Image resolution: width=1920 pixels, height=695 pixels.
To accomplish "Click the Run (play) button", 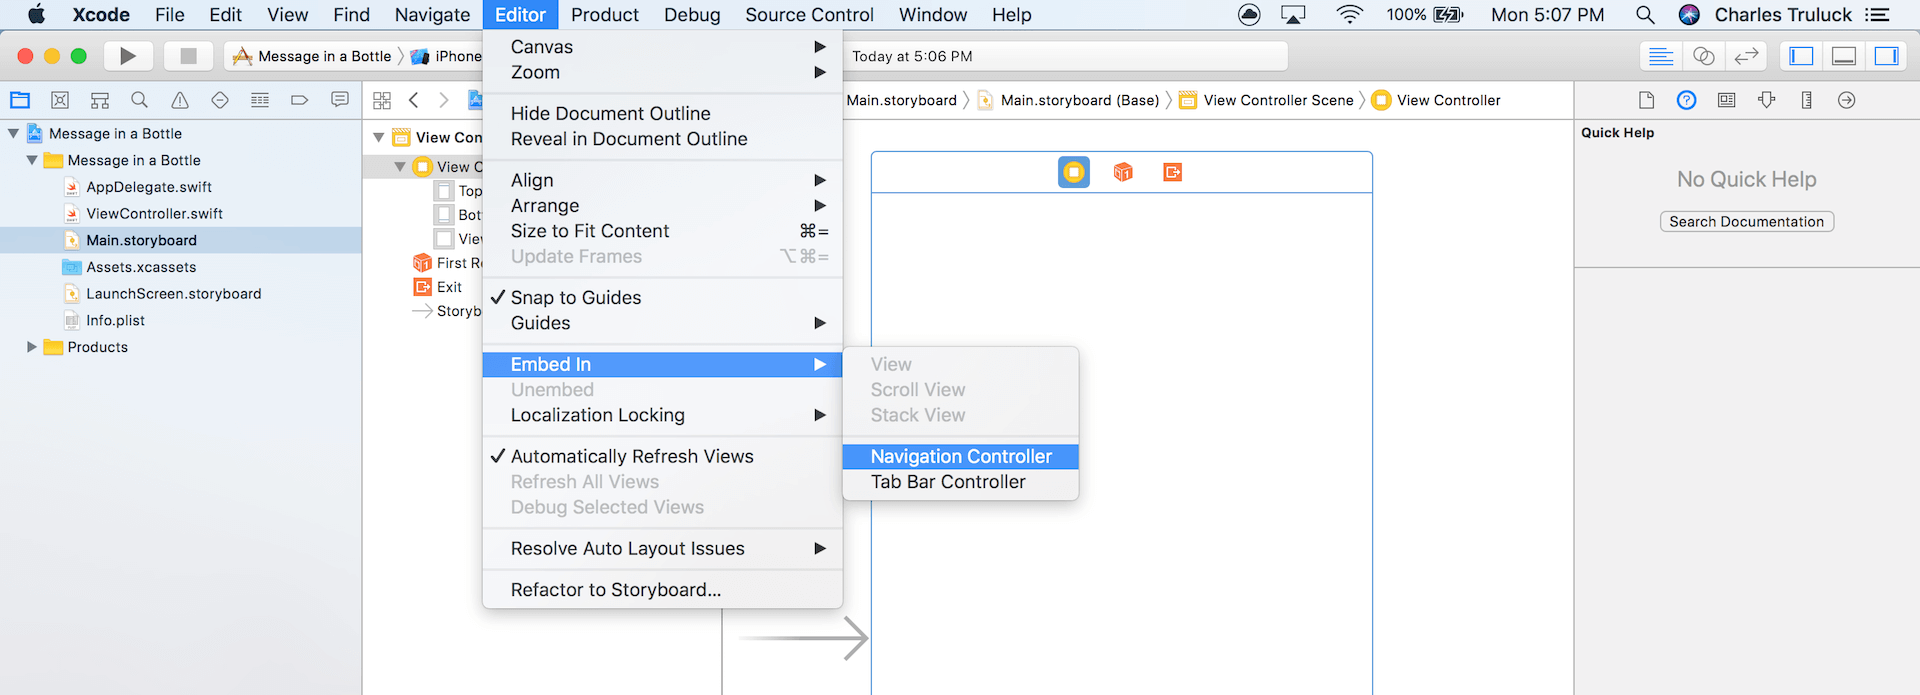I will coord(127,56).
